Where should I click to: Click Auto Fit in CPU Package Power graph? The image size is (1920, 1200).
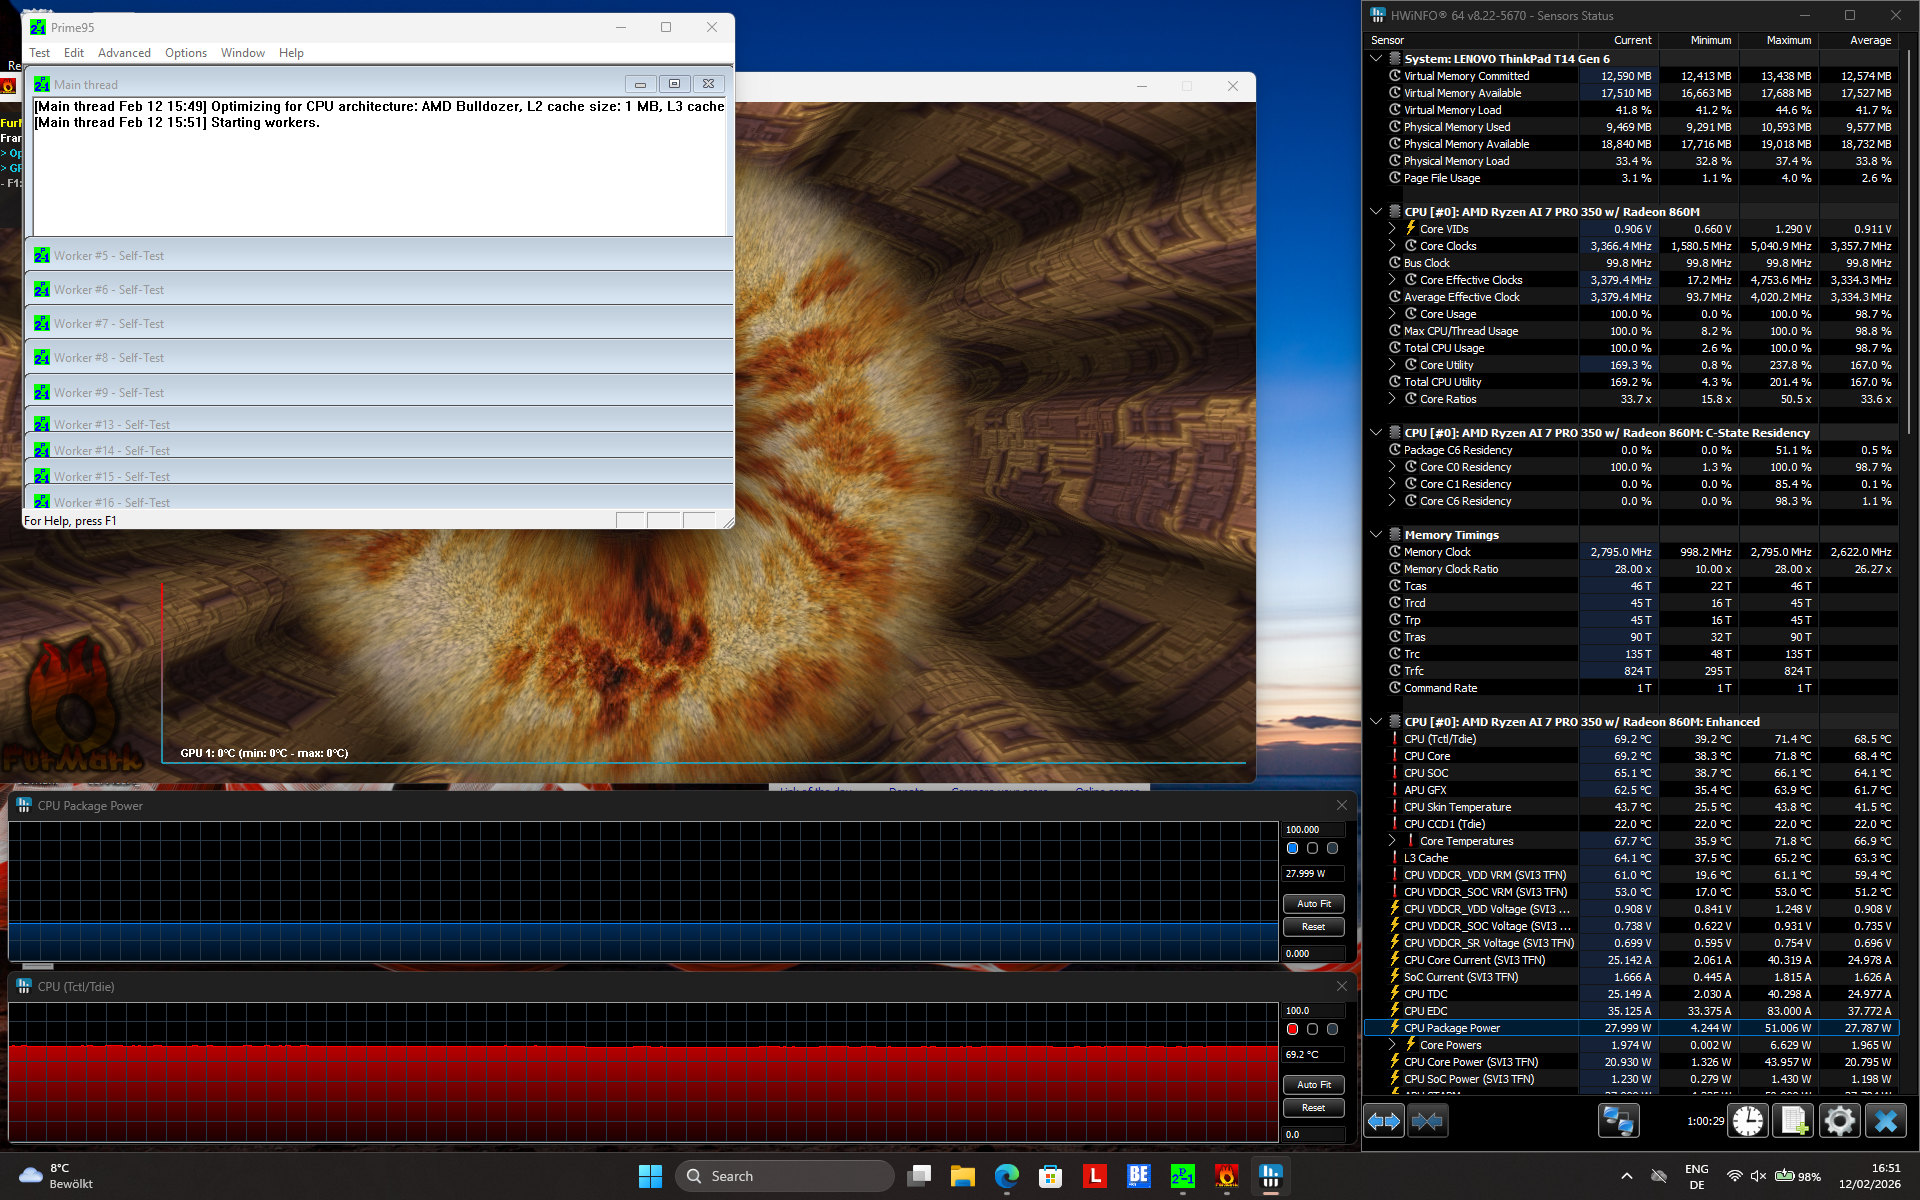point(1313,903)
